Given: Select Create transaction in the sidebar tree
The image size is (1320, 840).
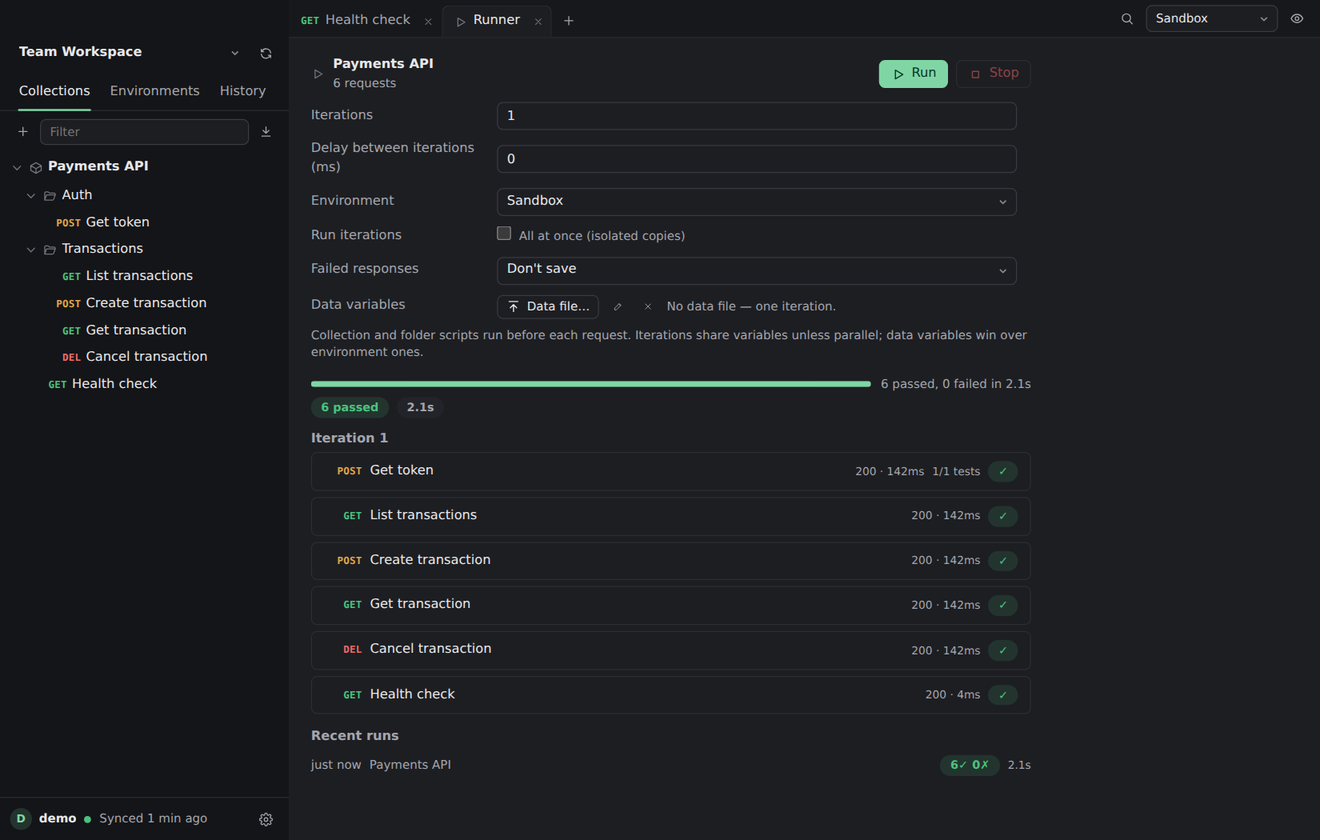Looking at the screenshot, I should tap(145, 303).
